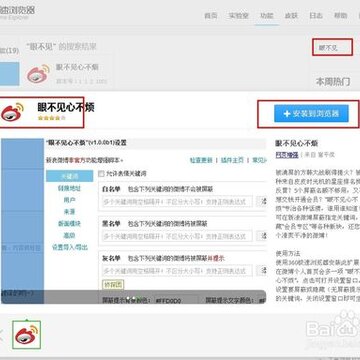Viewport: 360px width, 360px height.
Task: Click the Weibo icon in the search result
Action: (x=38, y=73)
